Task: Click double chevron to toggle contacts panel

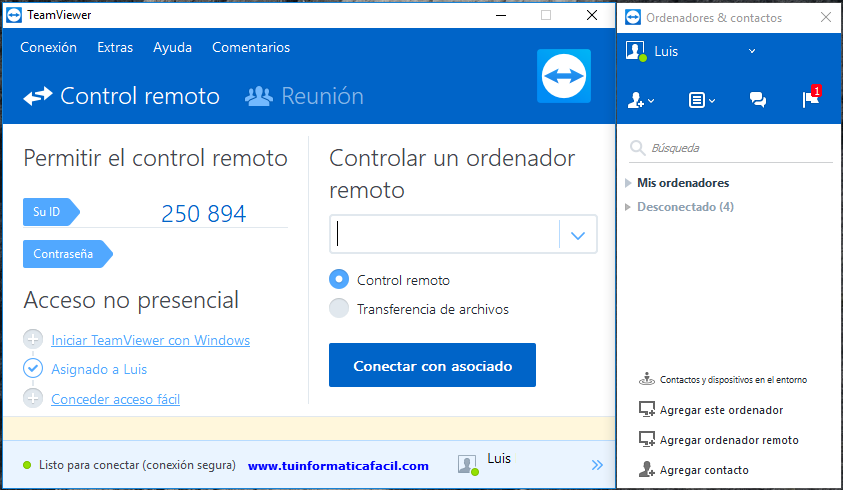Action: click(597, 465)
